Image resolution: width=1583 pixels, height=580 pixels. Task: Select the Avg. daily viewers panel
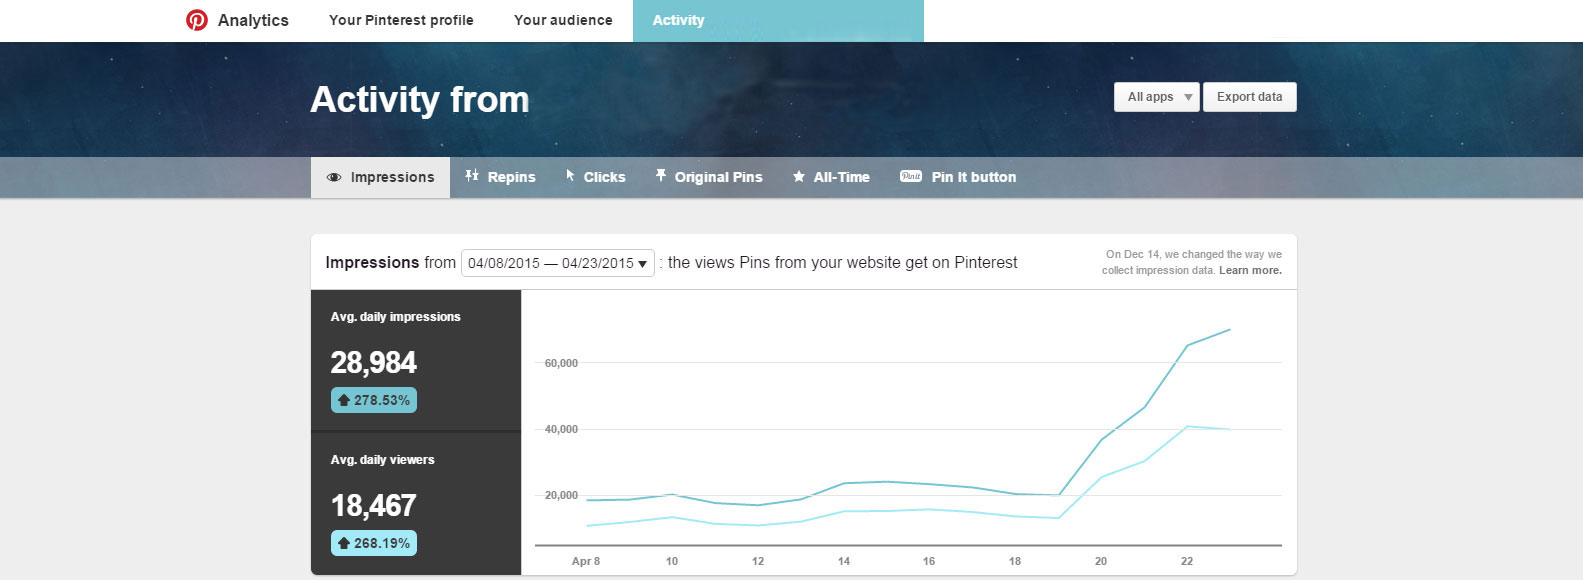tap(416, 503)
